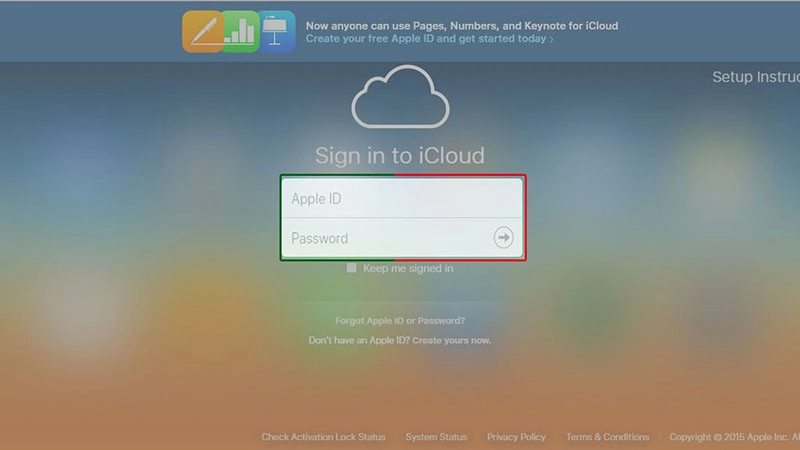Click the sign-in arrow button in Password field
Screen dimensions: 800x450
coord(503,238)
